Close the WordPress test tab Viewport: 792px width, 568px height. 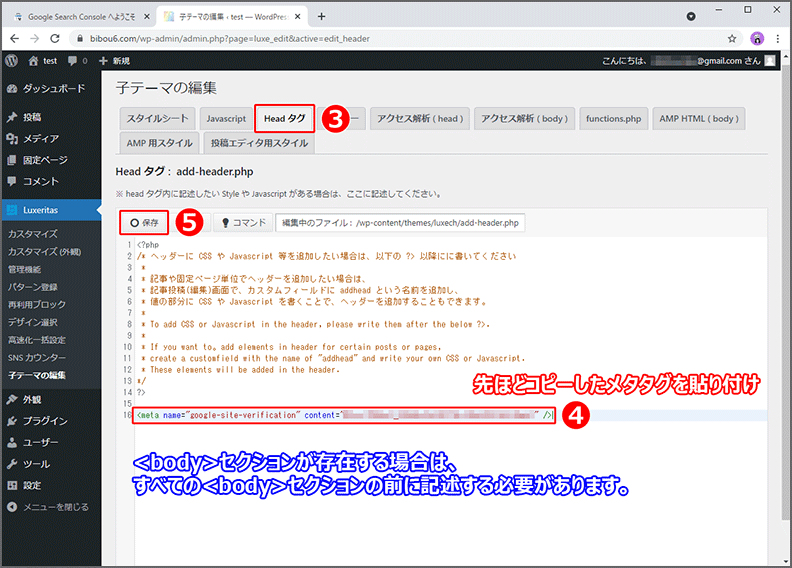[298, 17]
